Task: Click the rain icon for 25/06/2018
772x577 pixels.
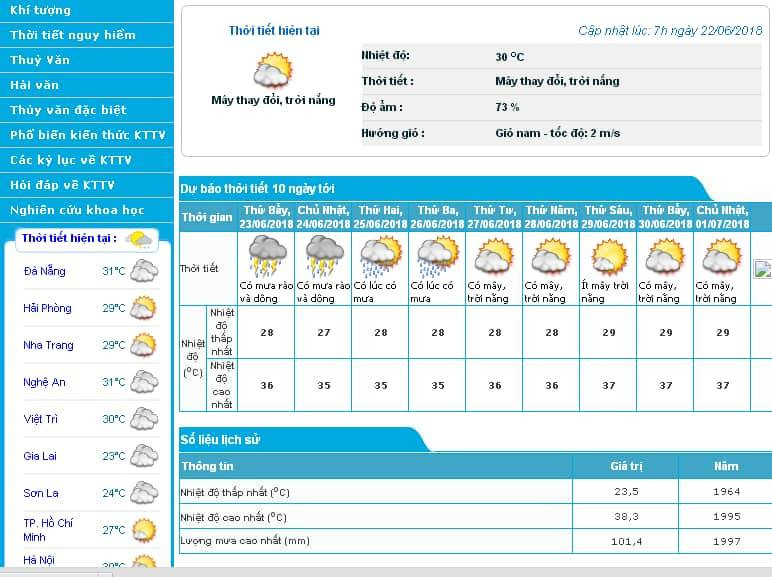Action: click(x=381, y=258)
